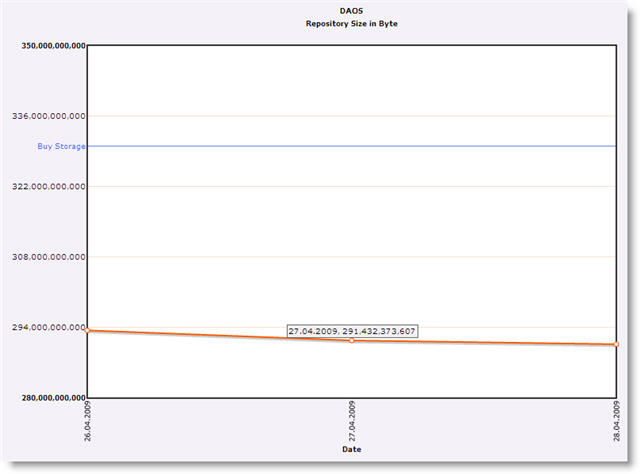Click the 280,000,000,000 y-axis label
Viewport: 640px width, 474px height.
[x=46, y=398]
